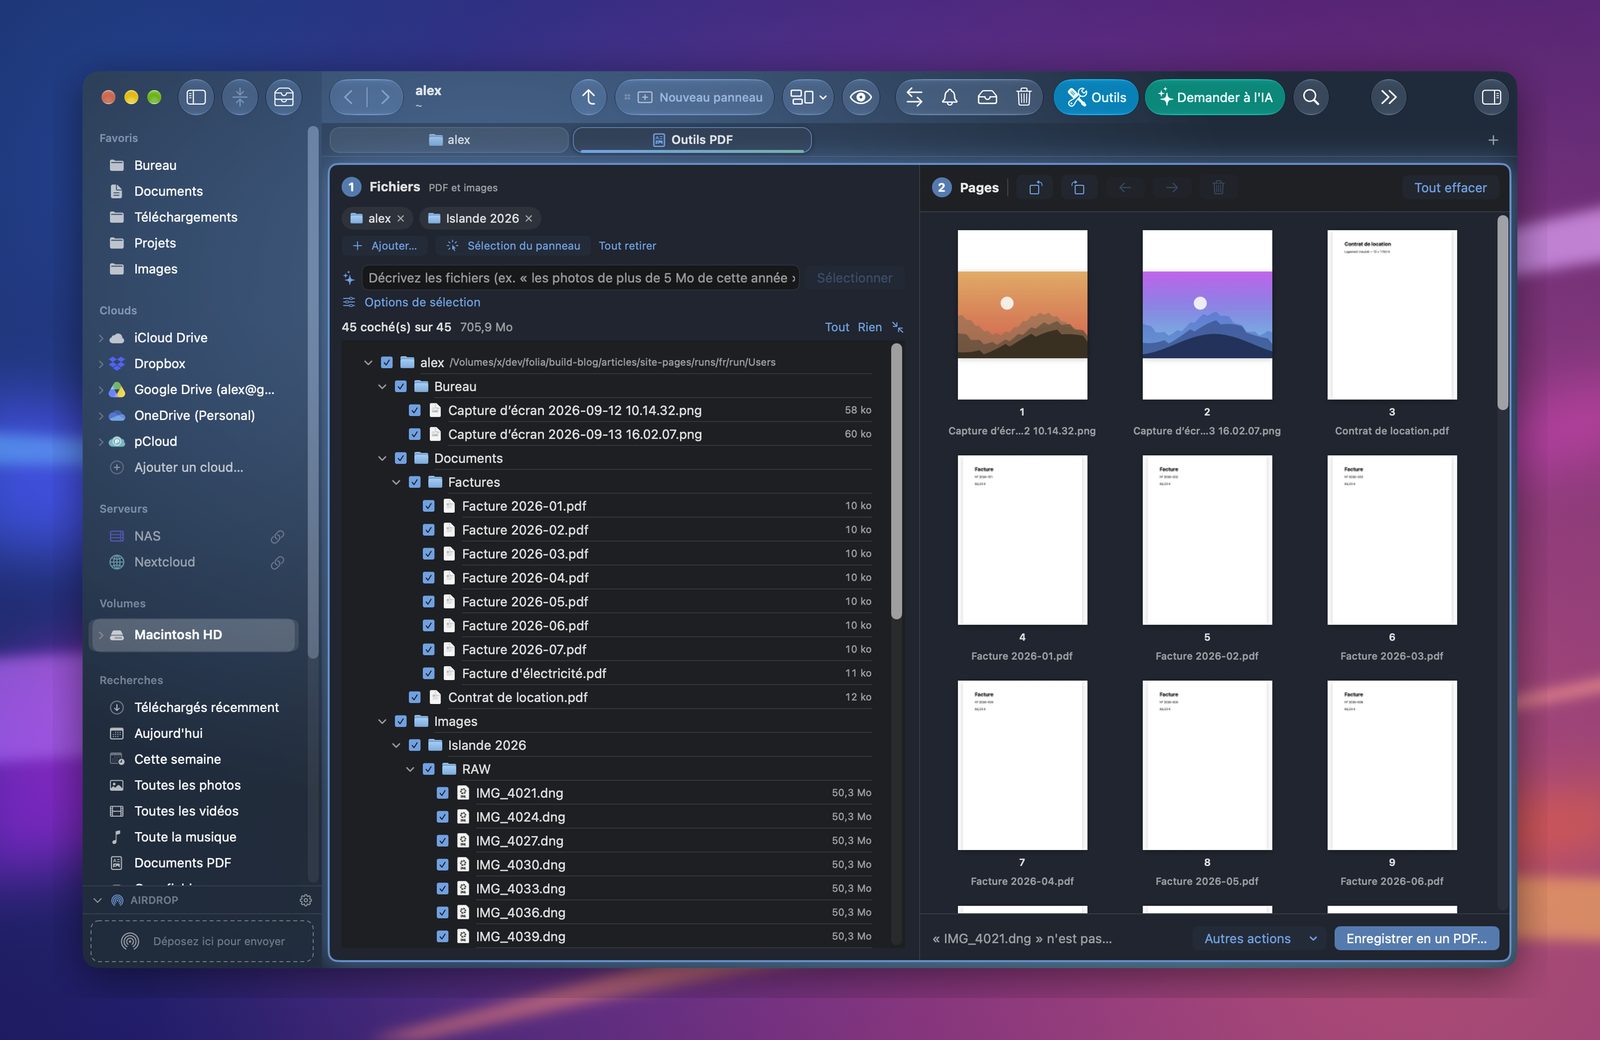
Task: Show more toolbar items with double chevron
Action: [x=1388, y=97]
